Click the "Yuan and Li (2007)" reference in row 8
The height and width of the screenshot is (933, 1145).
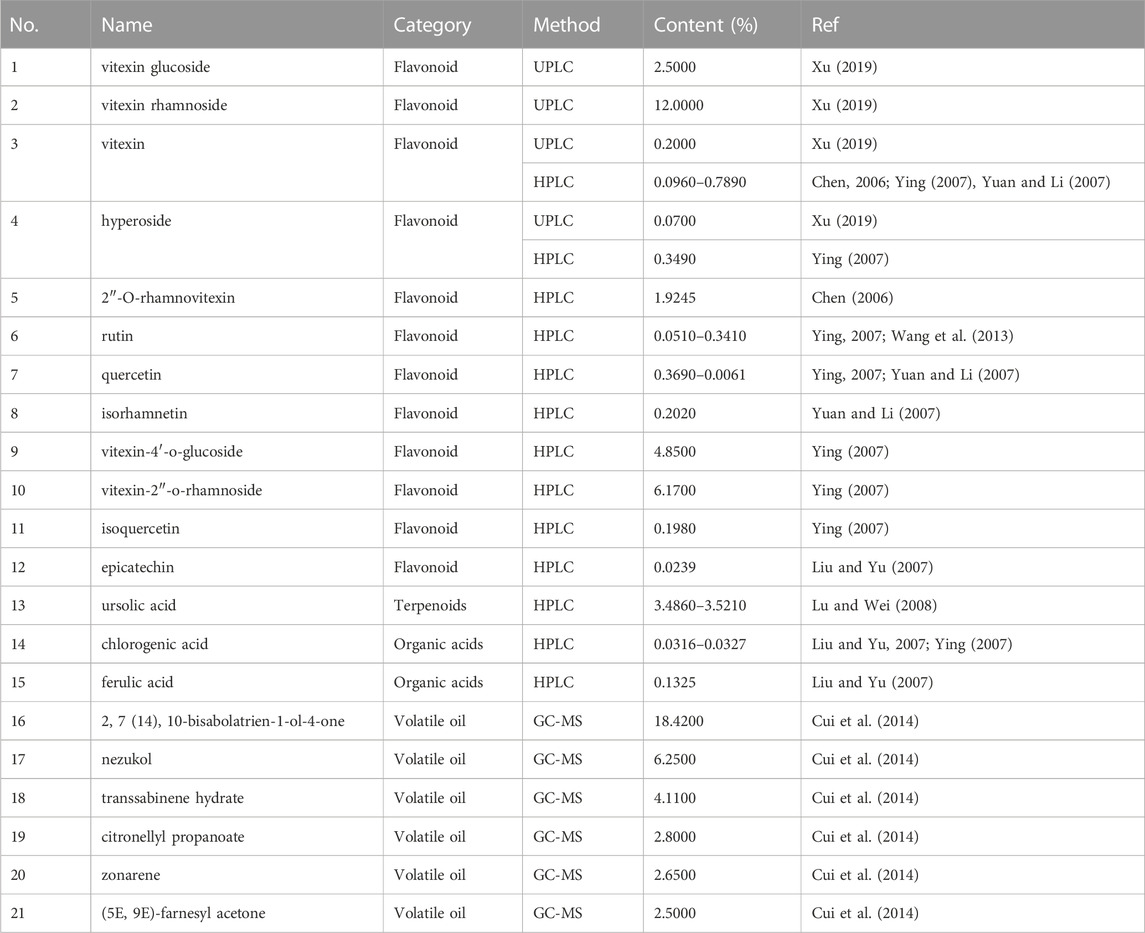click(876, 413)
